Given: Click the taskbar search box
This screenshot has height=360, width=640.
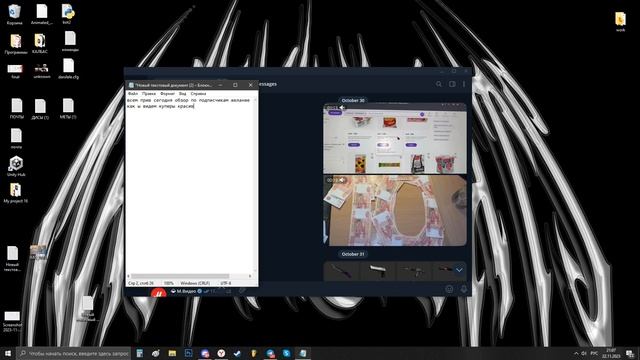Looking at the screenshot, I should pos(74,353).
